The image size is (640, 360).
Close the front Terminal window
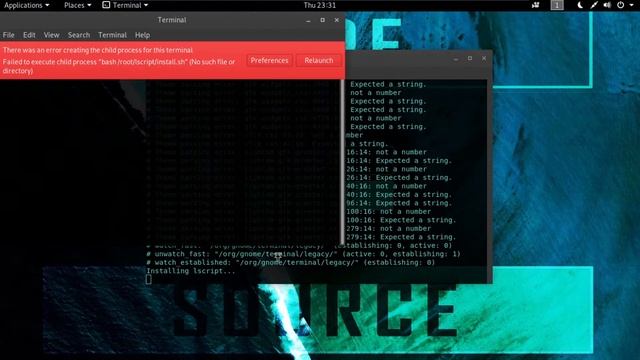337,20
